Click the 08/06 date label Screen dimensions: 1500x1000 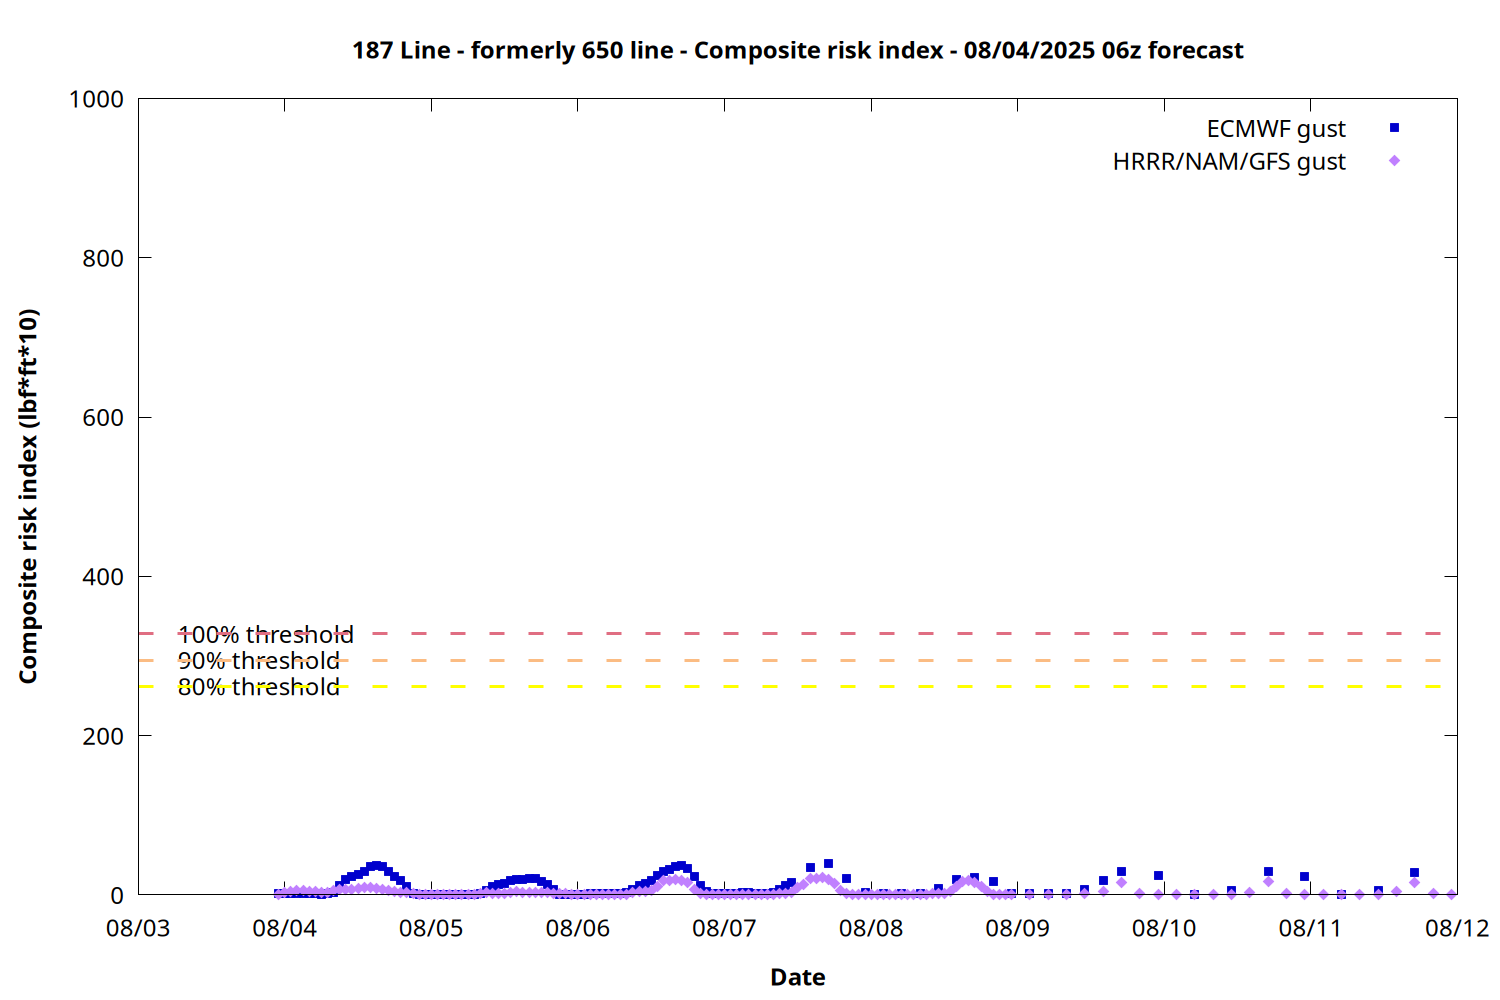pos(578,928)
